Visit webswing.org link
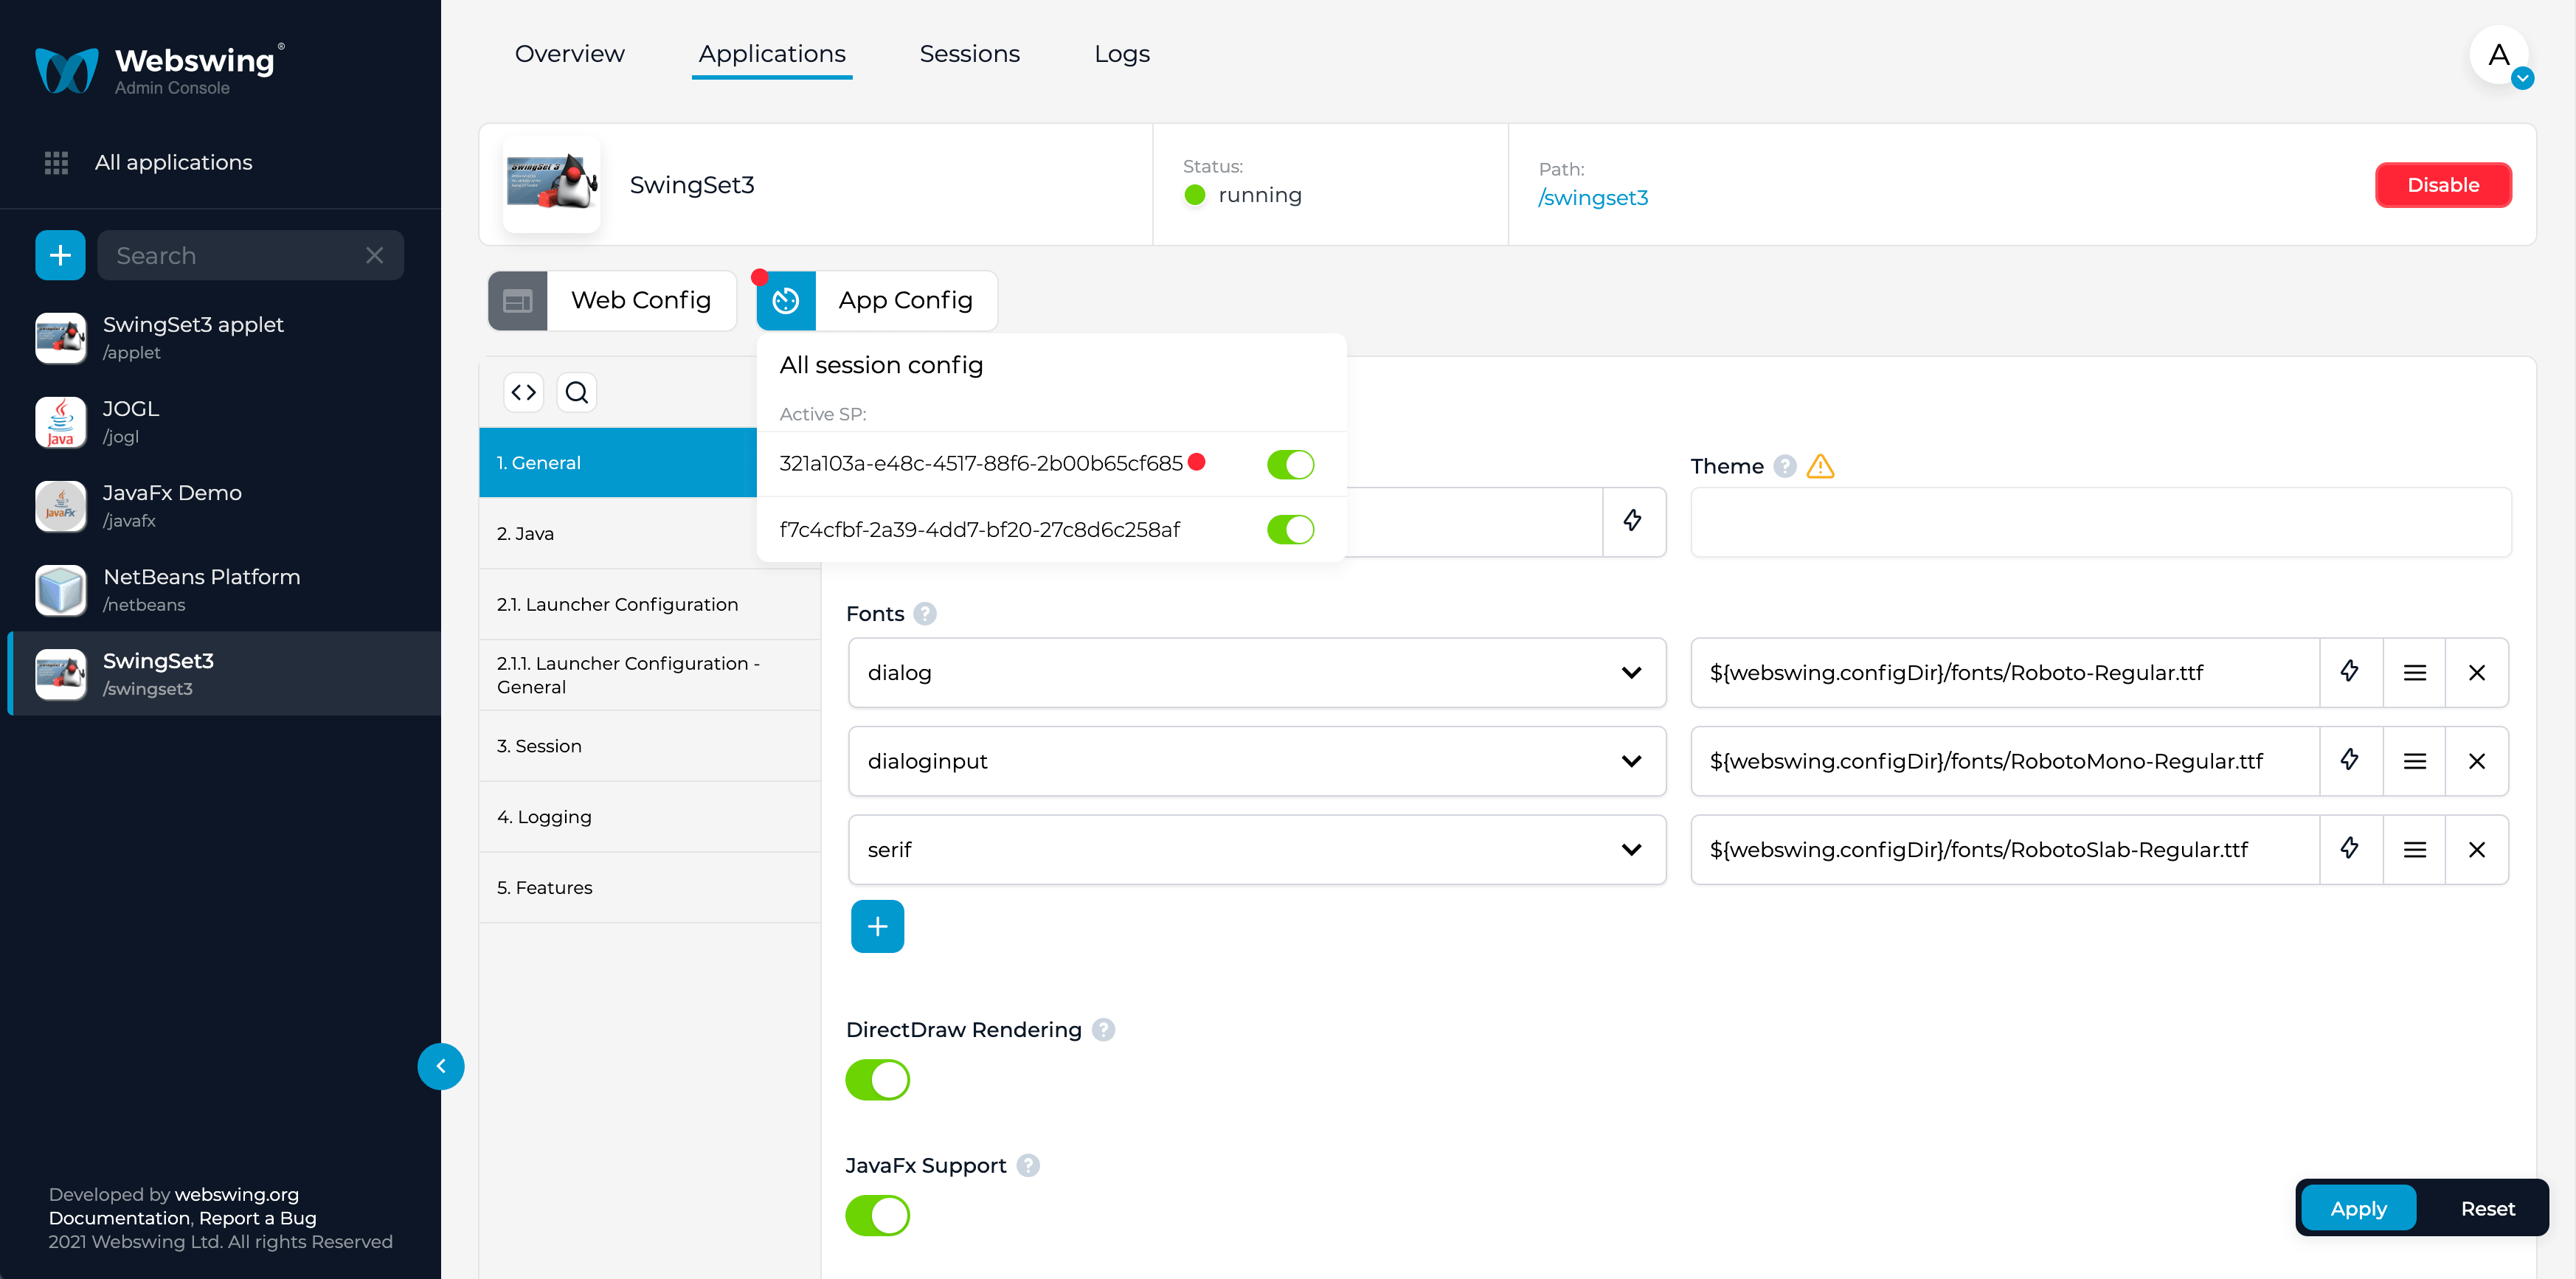This screenshot has height=1279, width=2576. 237,1194
